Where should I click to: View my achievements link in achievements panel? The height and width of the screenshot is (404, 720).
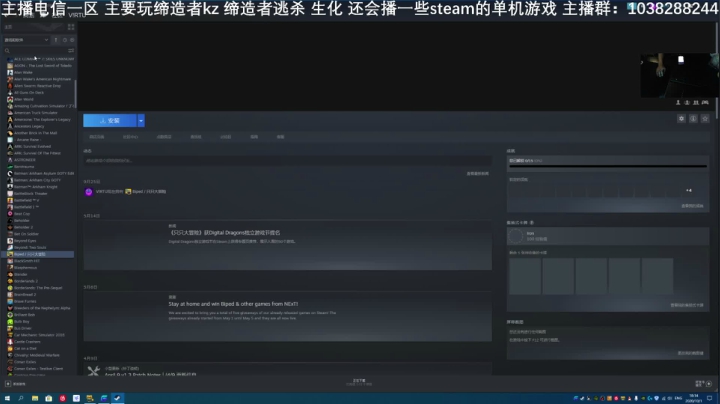pos(692,206)
